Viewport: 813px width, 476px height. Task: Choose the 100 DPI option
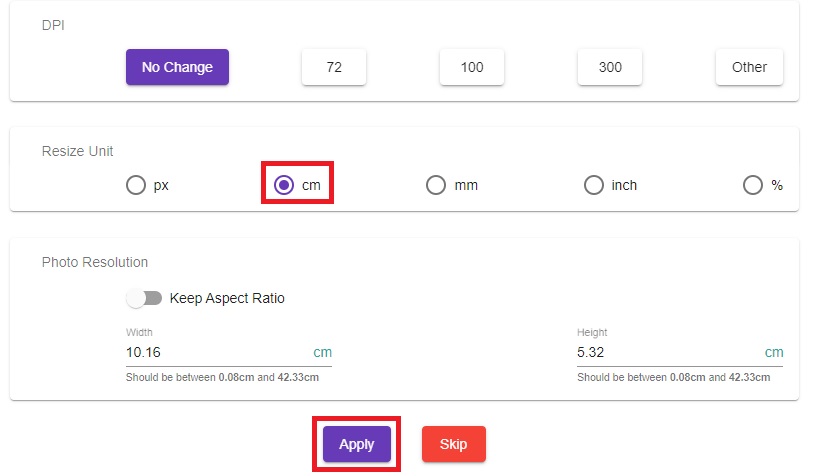pos(472,67)
